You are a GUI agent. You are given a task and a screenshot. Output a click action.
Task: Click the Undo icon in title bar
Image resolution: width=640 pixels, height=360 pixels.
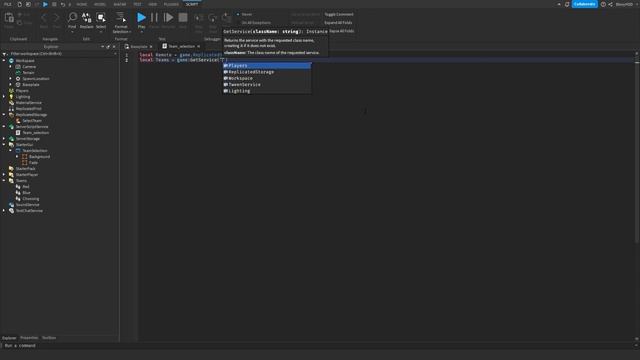click(x=62, y=4)
